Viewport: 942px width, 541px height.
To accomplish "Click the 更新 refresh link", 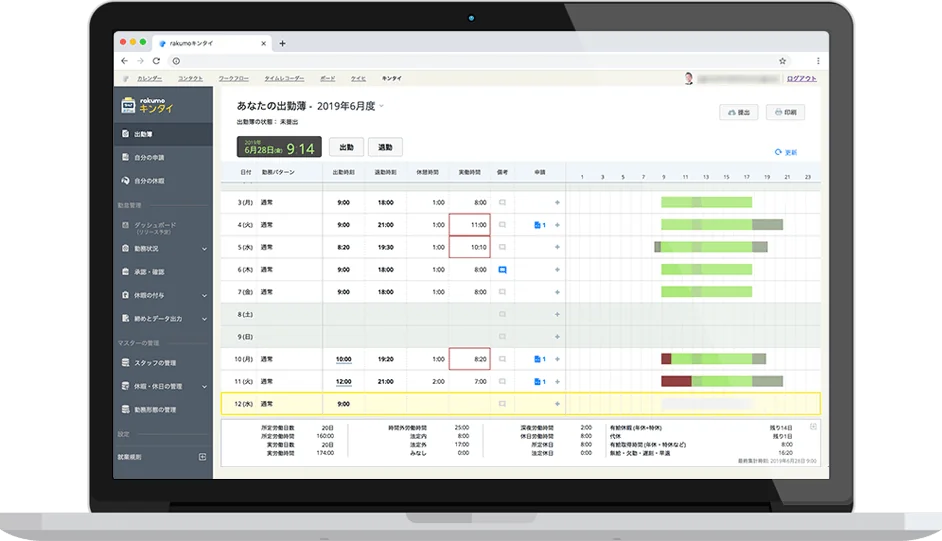I will pos(786,153).
